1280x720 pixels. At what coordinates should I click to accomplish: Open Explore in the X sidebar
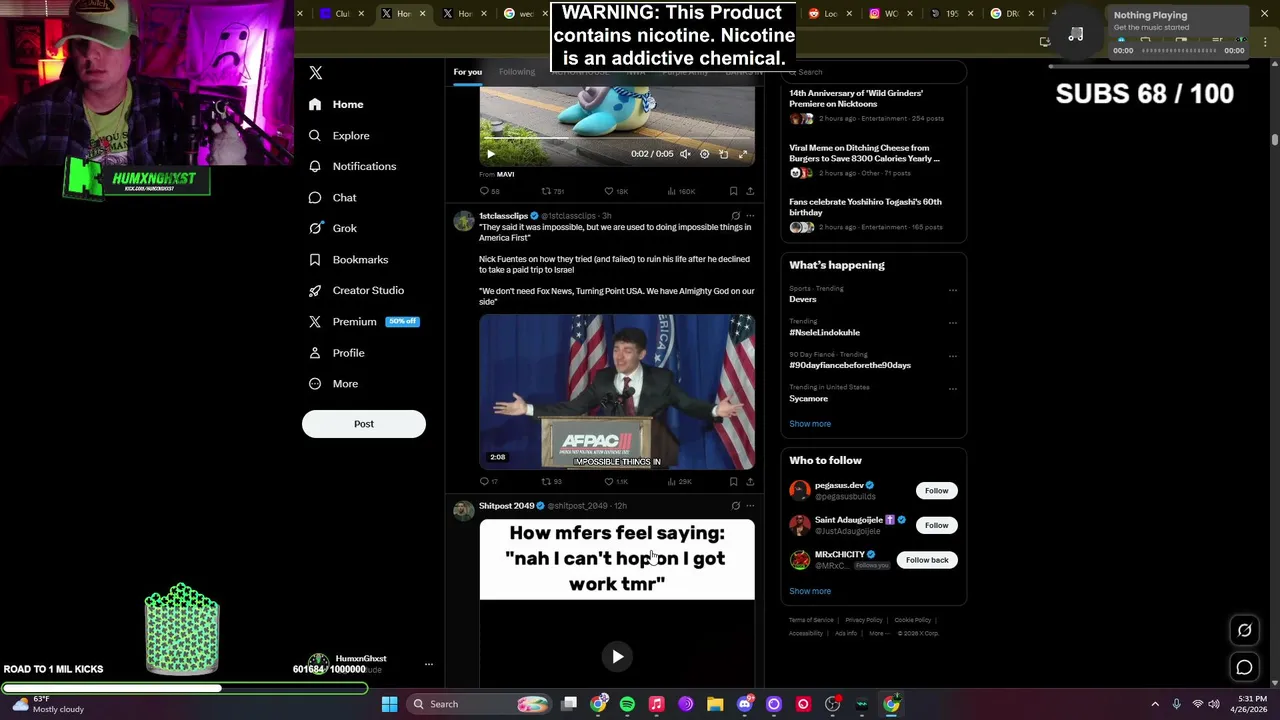(339, 135)
